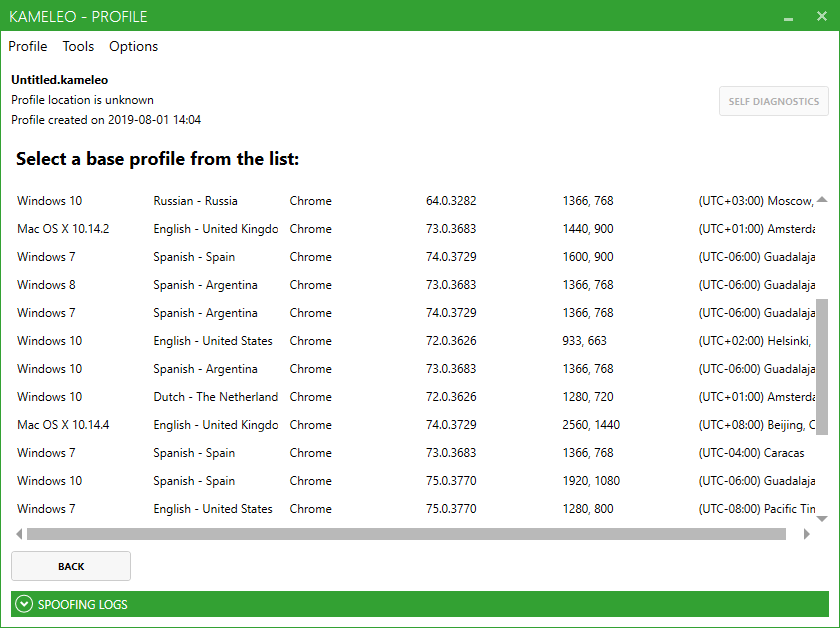Click the (UTC+03:00) Moscow timezone cell

coord(756,201)
